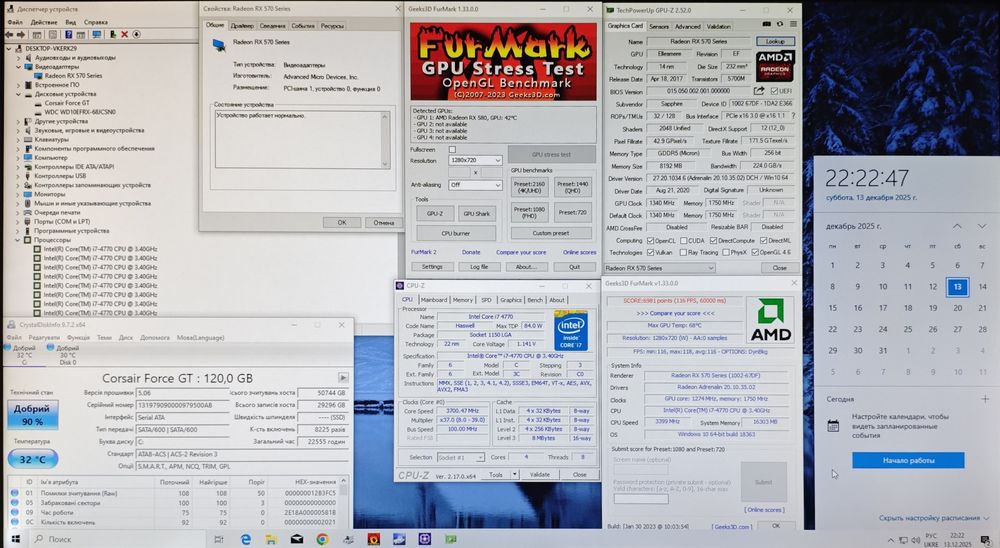Toggle PhysX checkbox in GPU-Z
Viewport: 1000px width, 548px height.
click(x=726, y=252)
